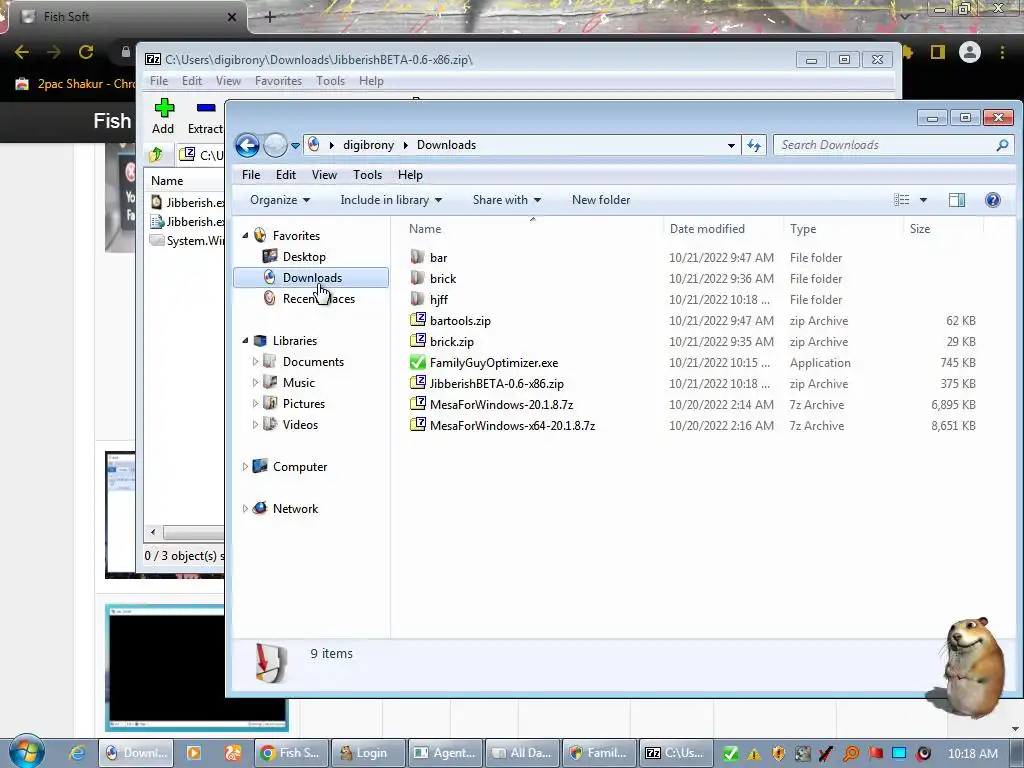1024x768 pixels.
Task: Select brick.zip archive icon
Action: (417, 341)
